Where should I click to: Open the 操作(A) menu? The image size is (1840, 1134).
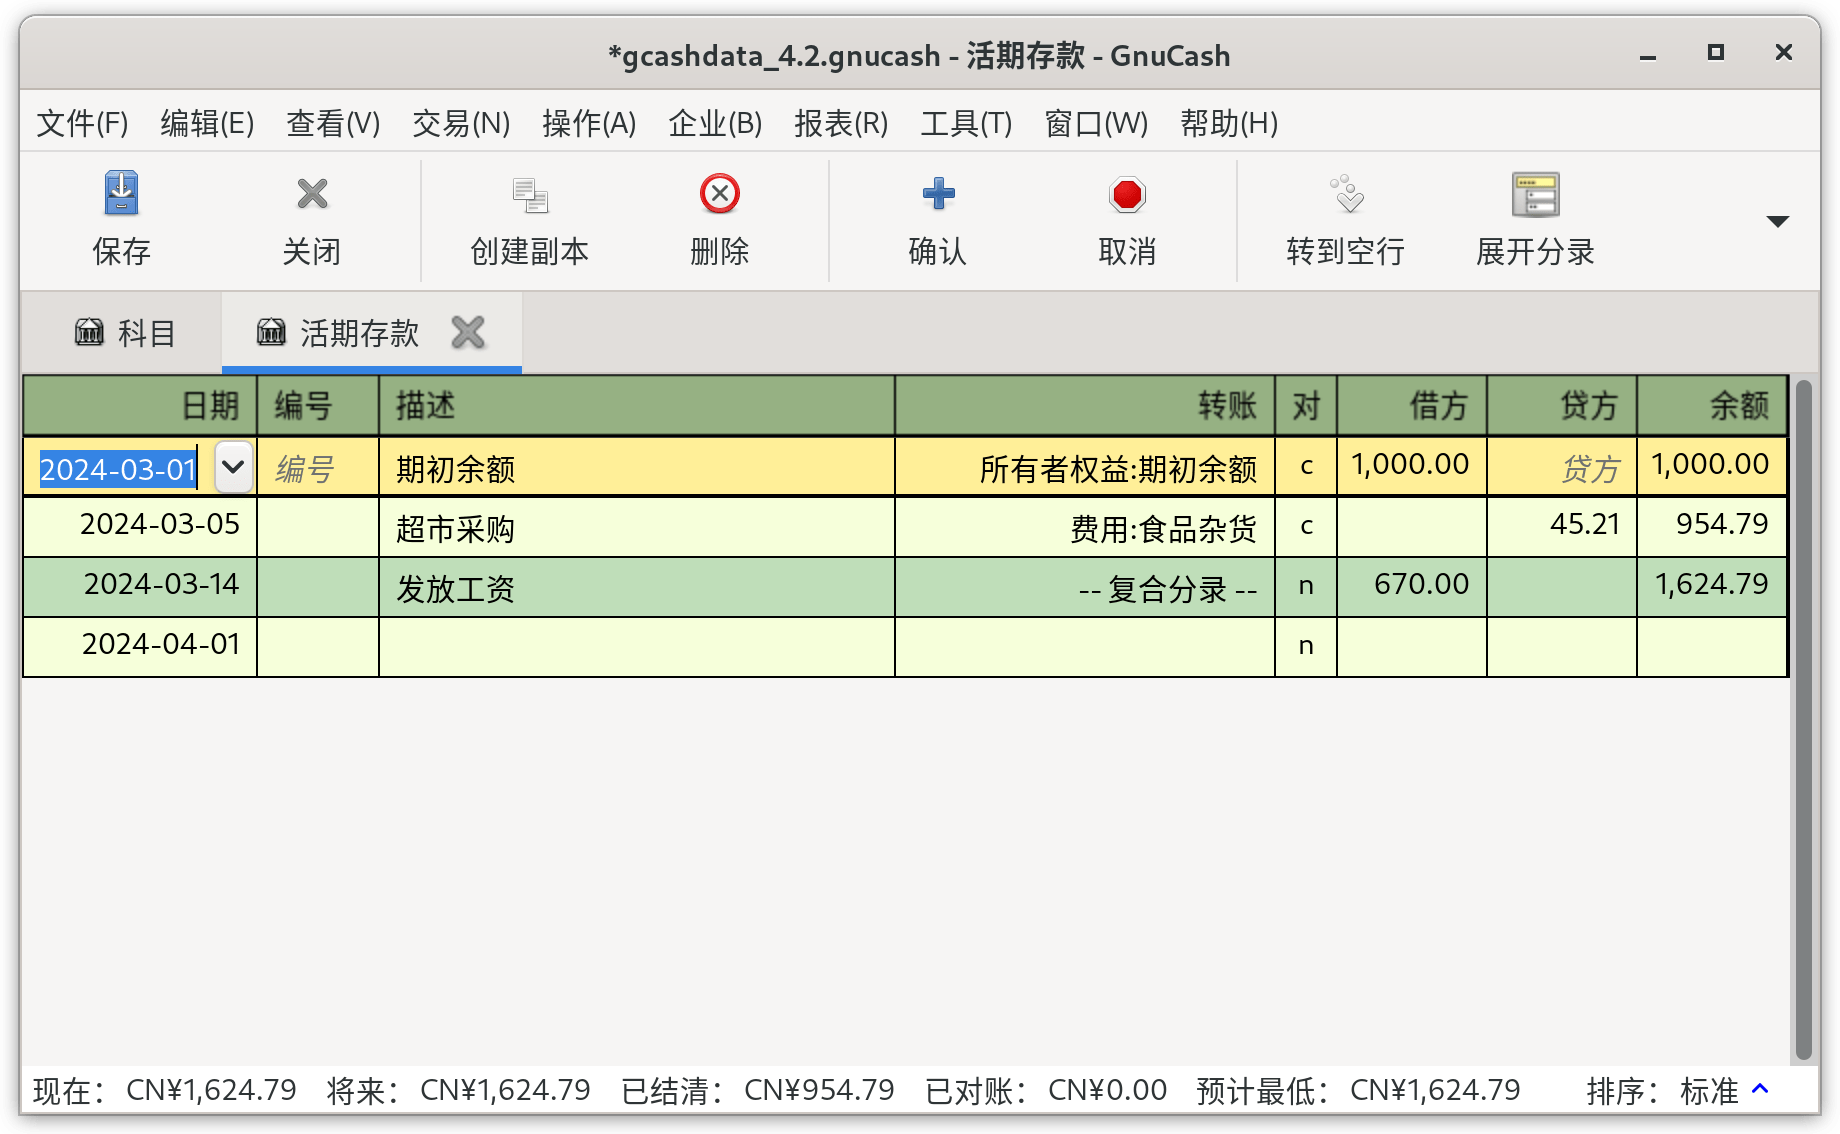click(590, 123)
